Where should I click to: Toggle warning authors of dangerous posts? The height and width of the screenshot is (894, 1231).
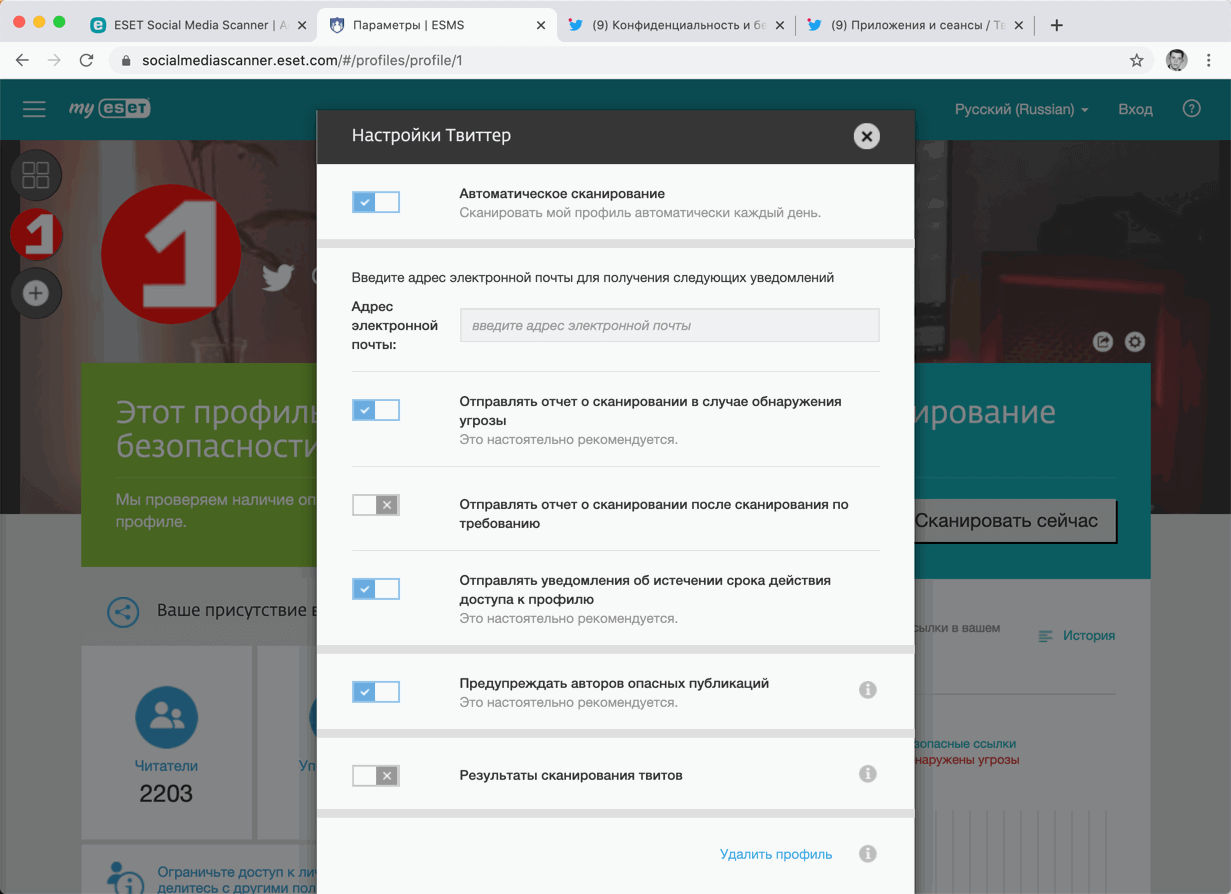tap(376, 692)
